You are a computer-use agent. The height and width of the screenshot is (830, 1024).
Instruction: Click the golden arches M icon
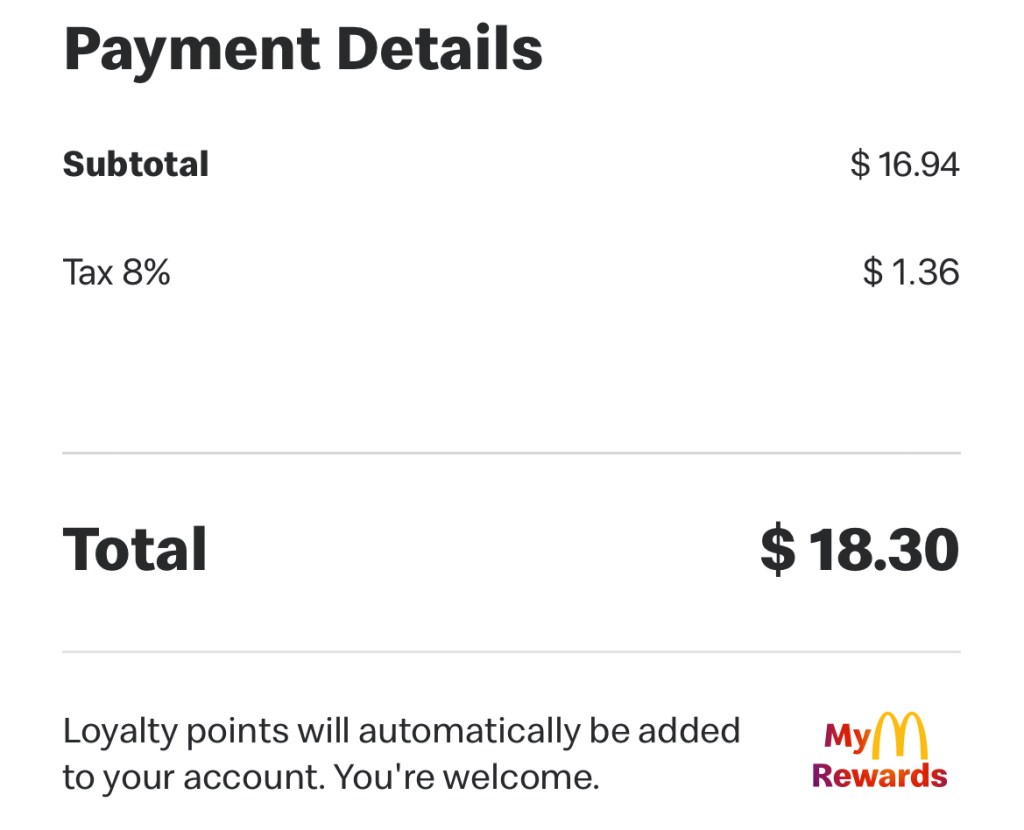pos(900,735)
